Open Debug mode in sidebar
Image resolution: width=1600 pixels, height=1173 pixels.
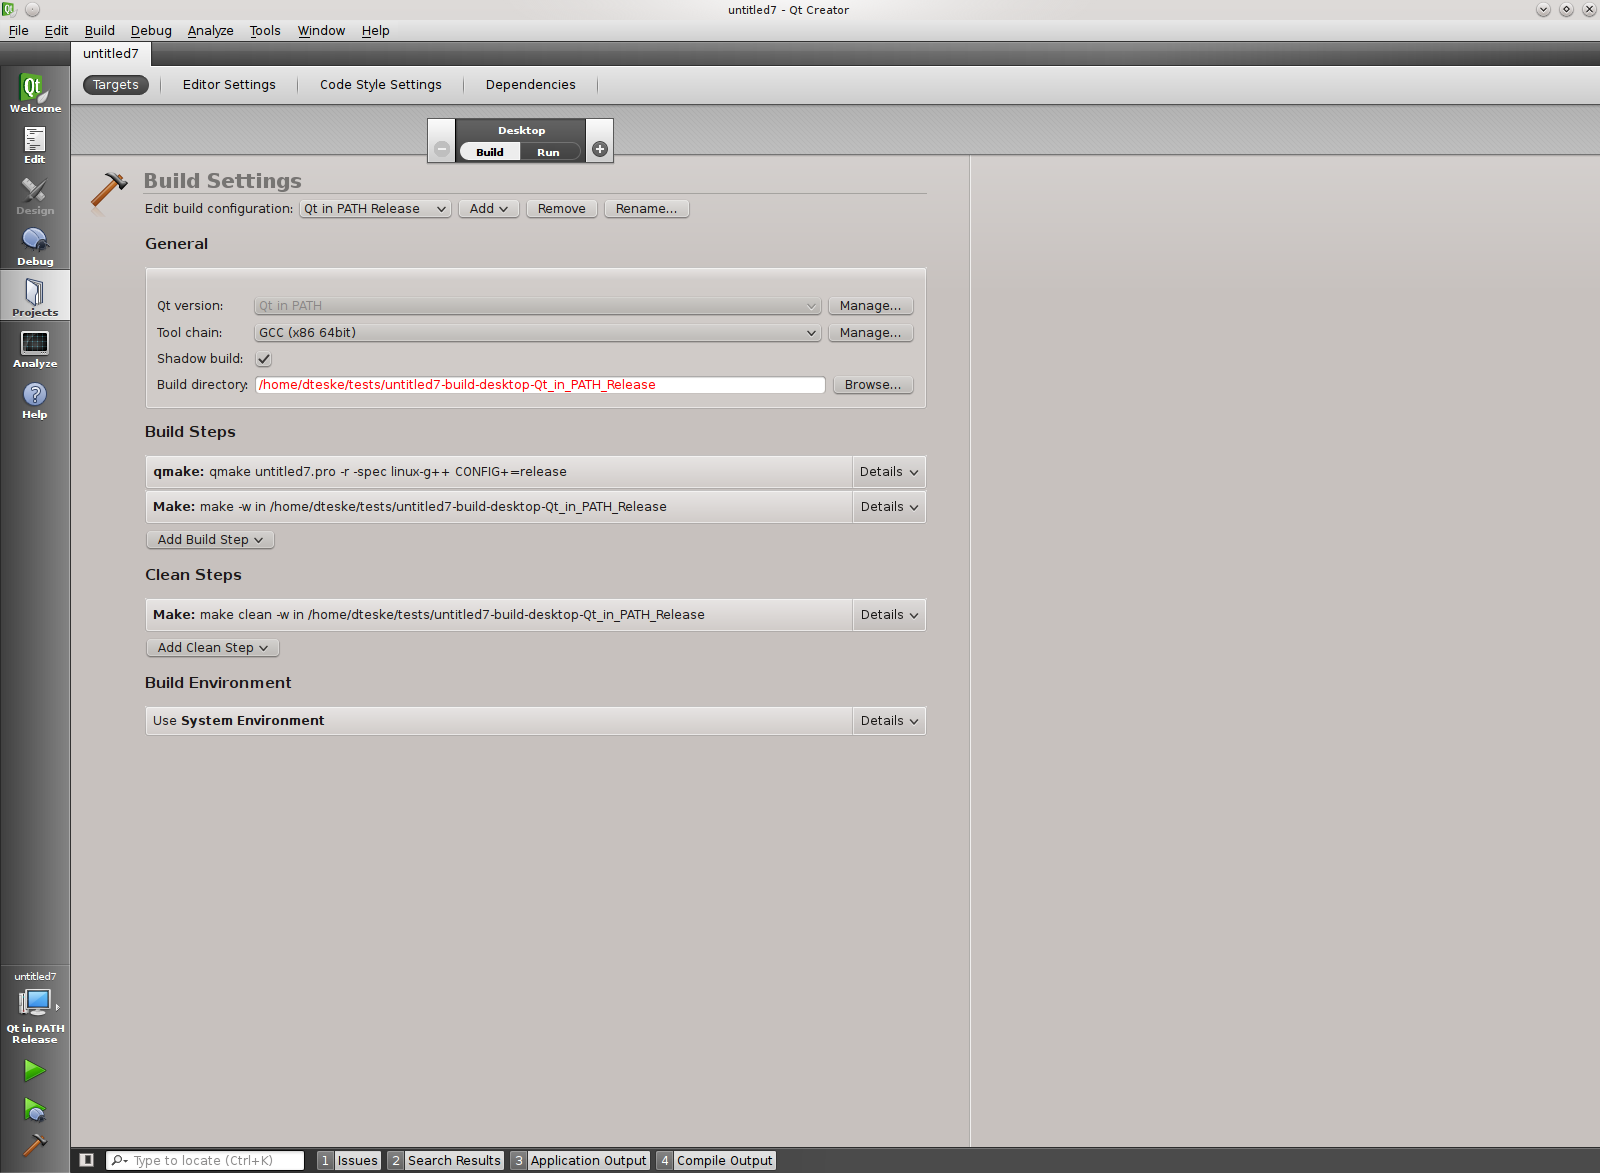coord(35,246)
